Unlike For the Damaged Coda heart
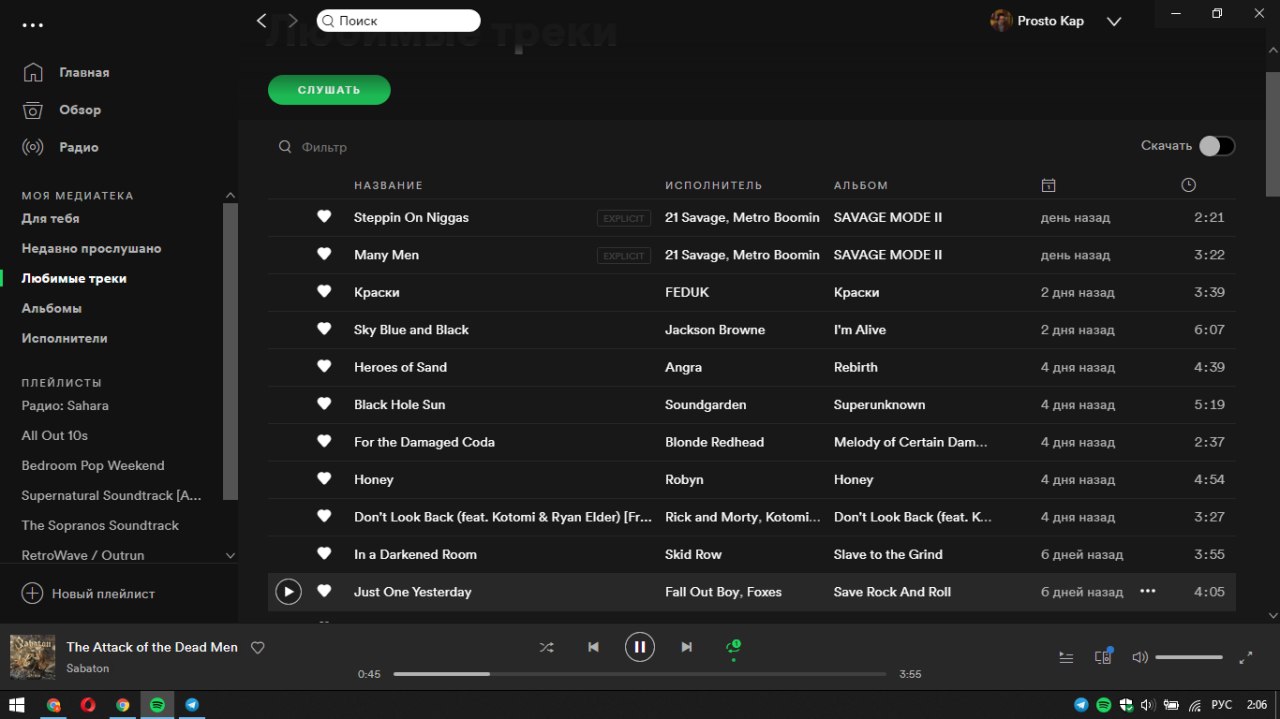The image size is (1280, 719). [x=324, y=442]
